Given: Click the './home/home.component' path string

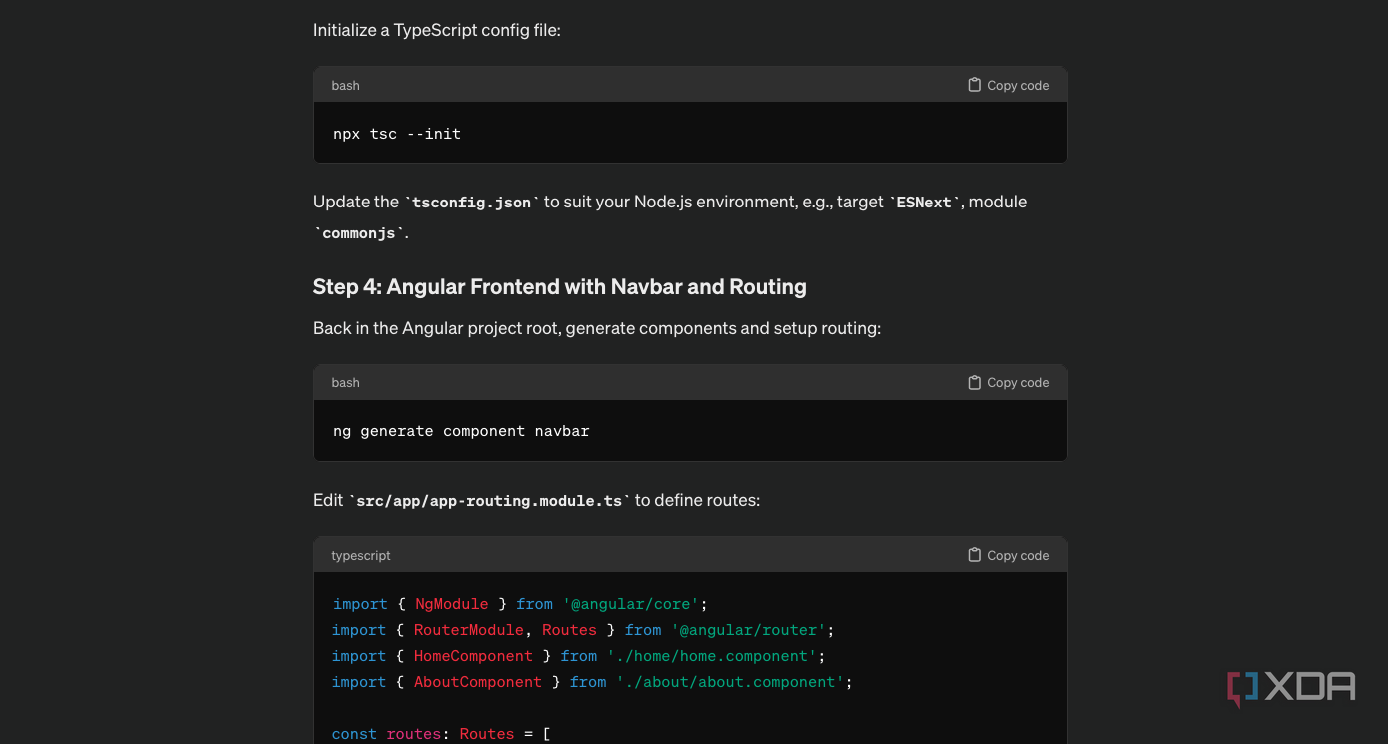Looking at the screenshot, I should tap(712, 656).
